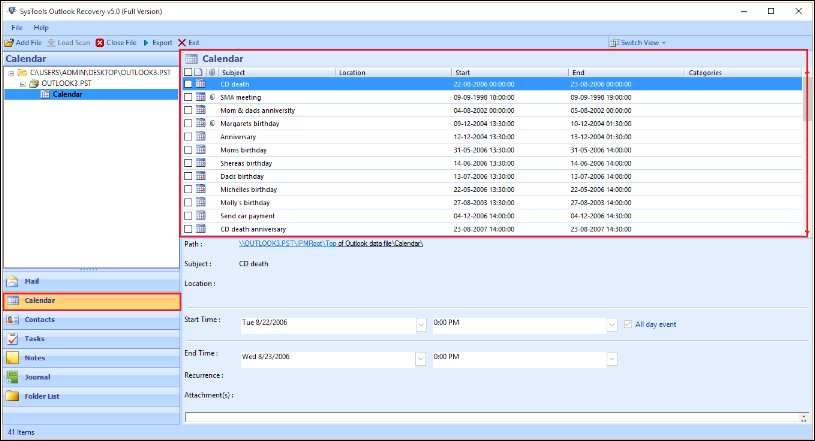
Task: Sort by the Categories column header
Action: point(743,72)
